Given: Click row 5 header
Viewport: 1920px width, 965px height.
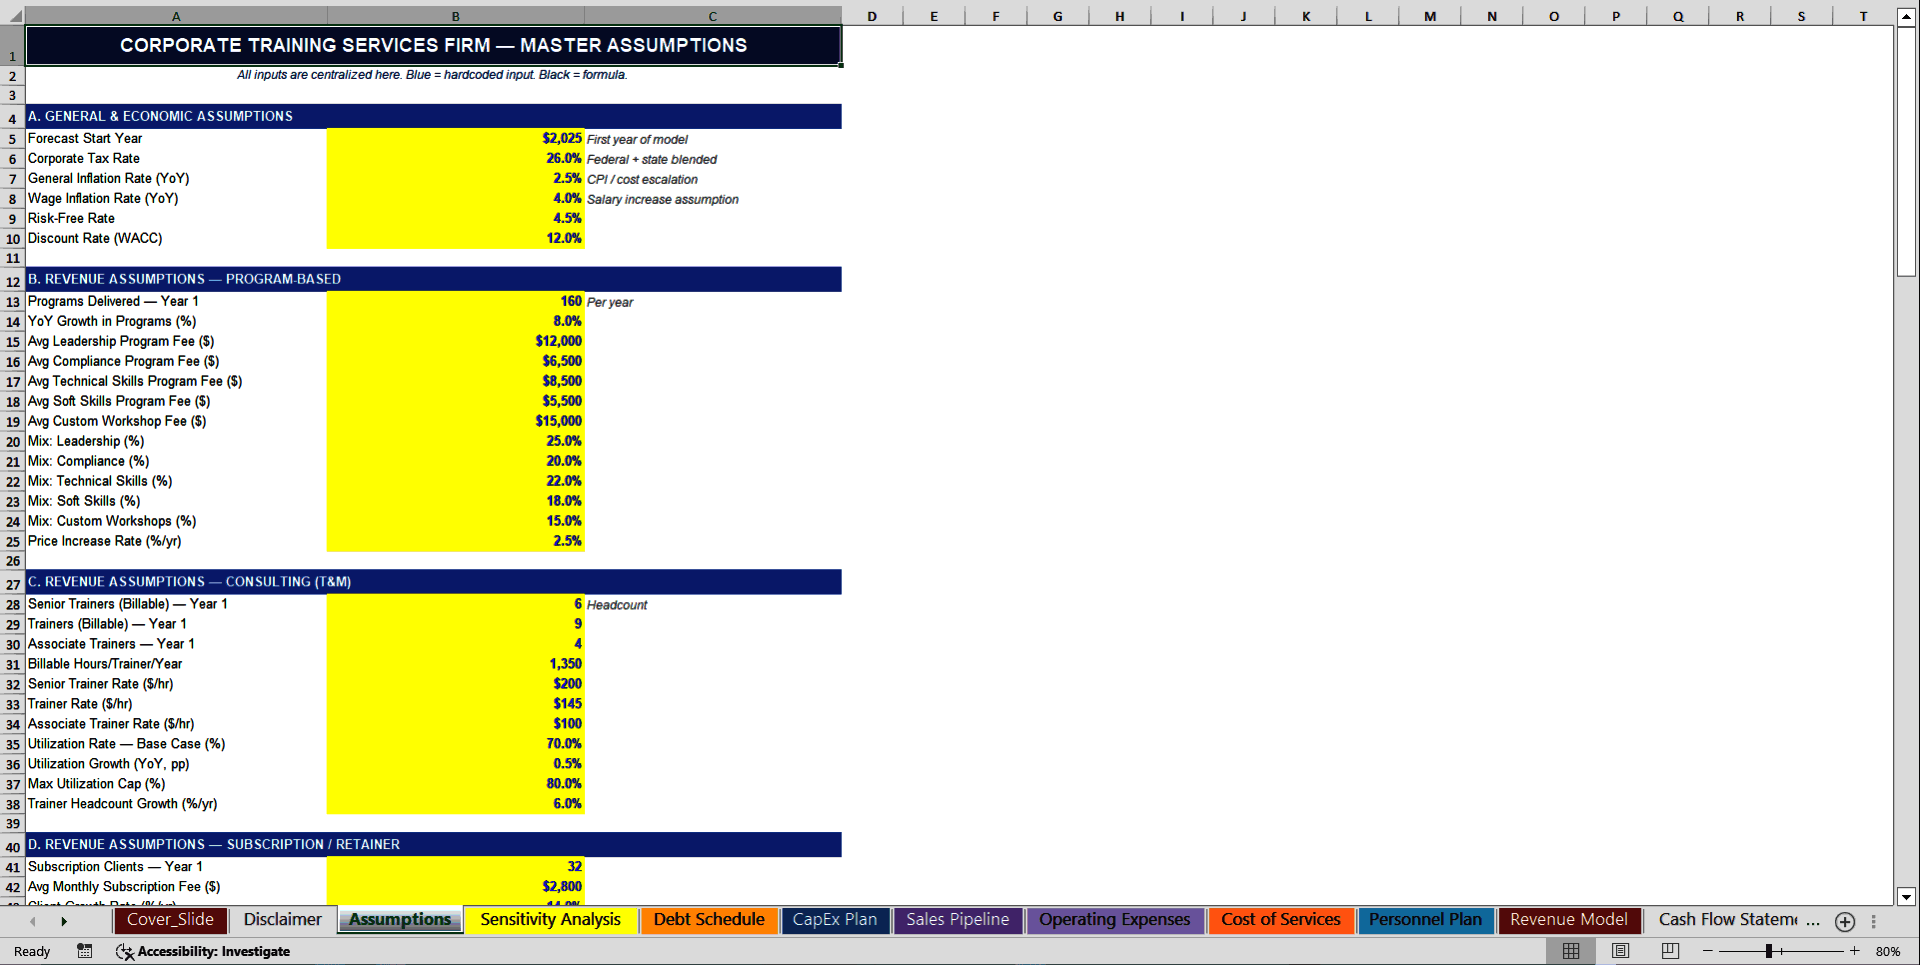Looking at the screenshot, I should (12, 138).
